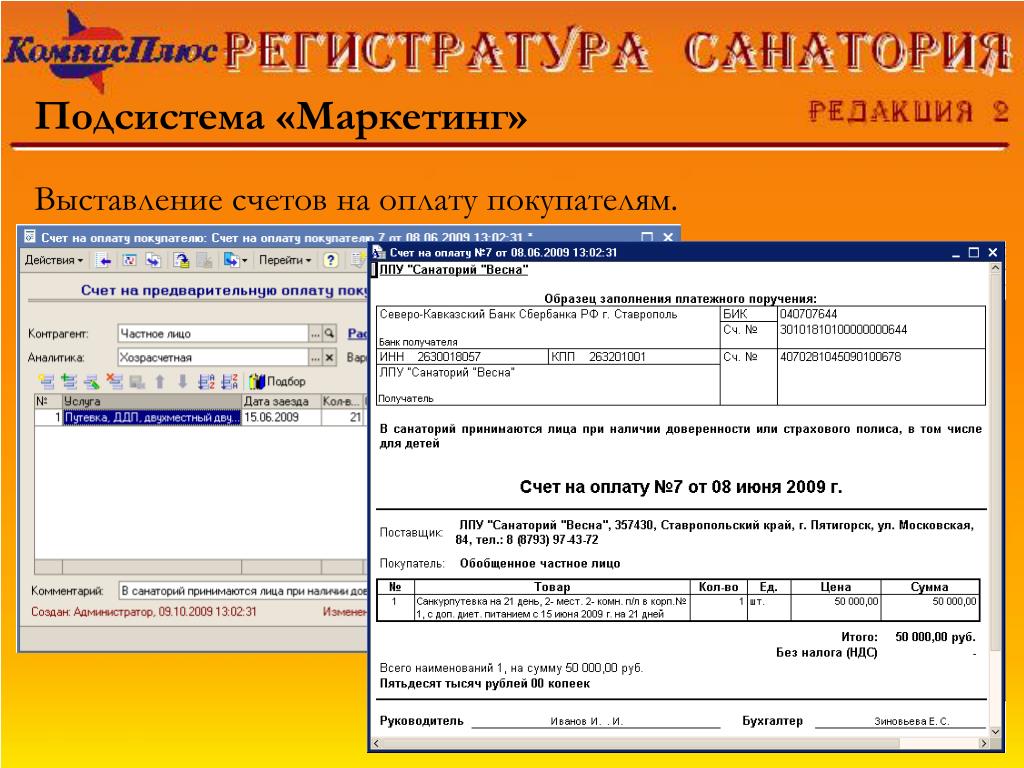Click the № column header in services table
Screen dimensions: 1024x768
point(48,401)
